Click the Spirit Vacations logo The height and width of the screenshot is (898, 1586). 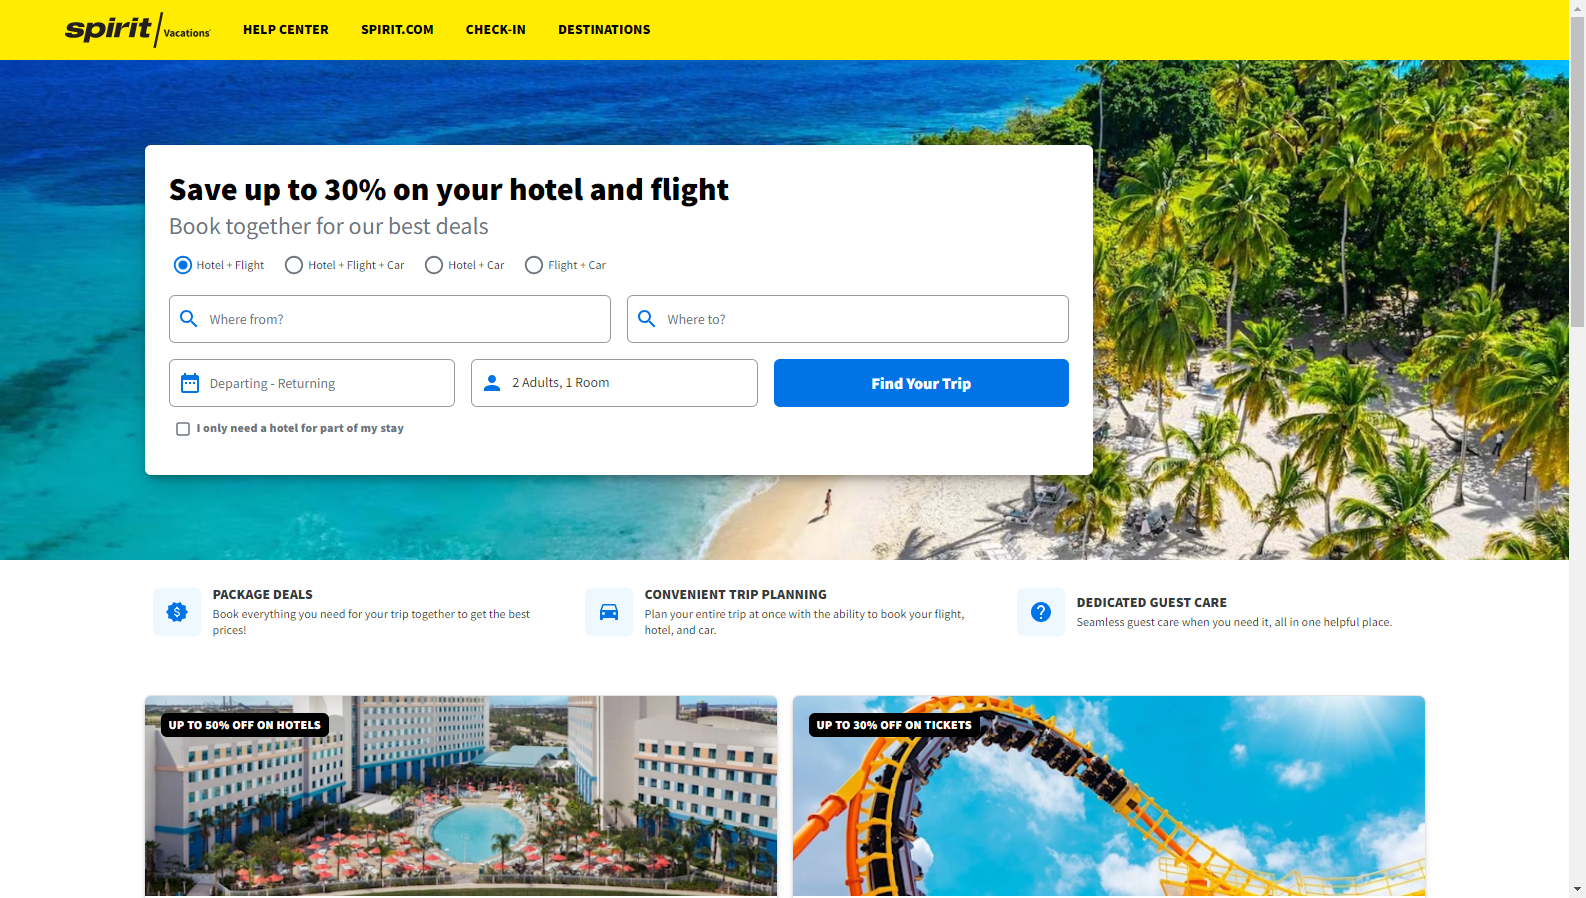click(x=138, y=30)
